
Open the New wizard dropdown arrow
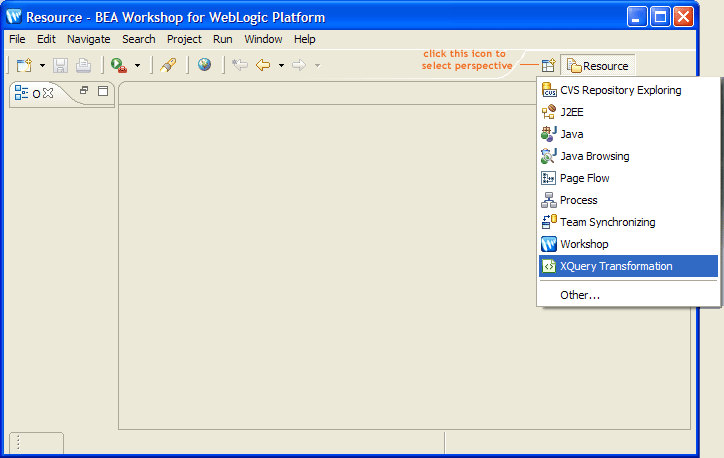pos(42,66)
